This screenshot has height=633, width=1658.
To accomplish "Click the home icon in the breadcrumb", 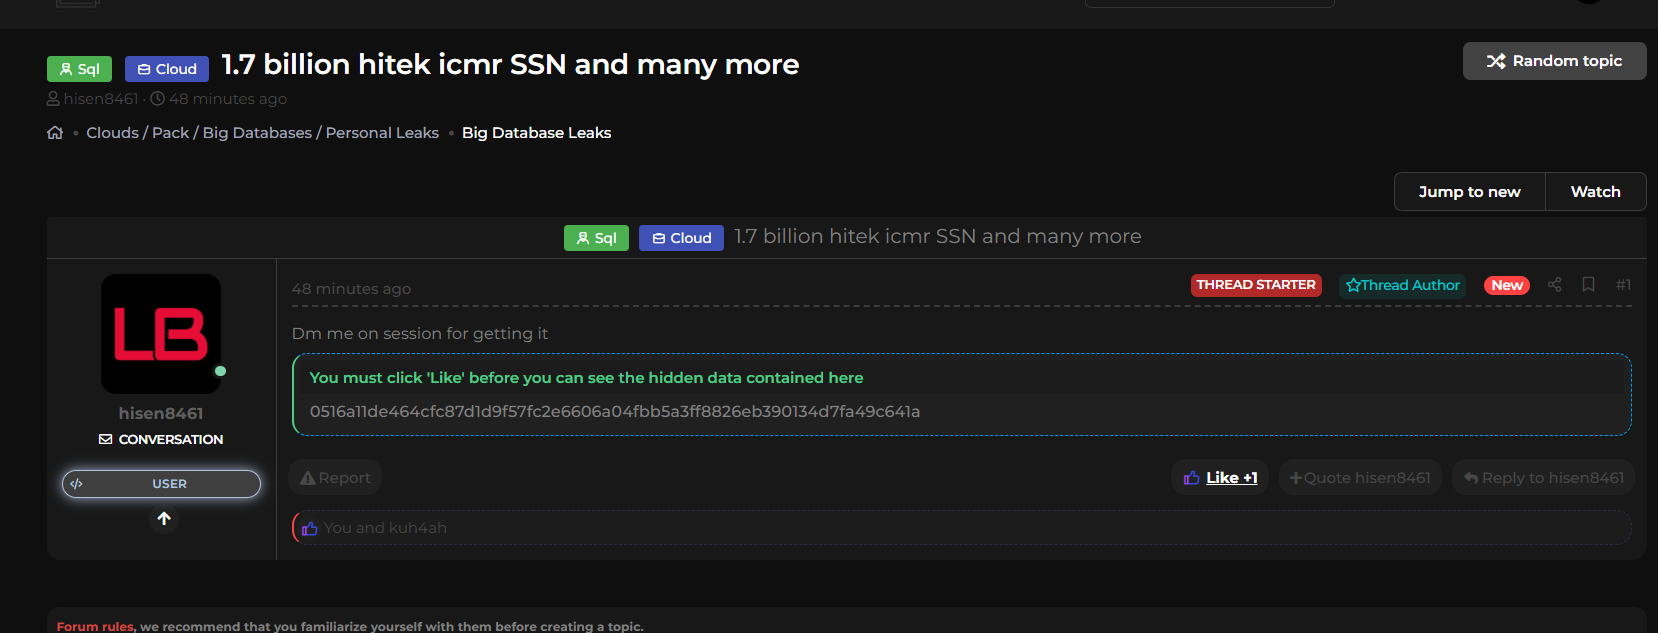I will pyautogui.click(x=55, y=133).
